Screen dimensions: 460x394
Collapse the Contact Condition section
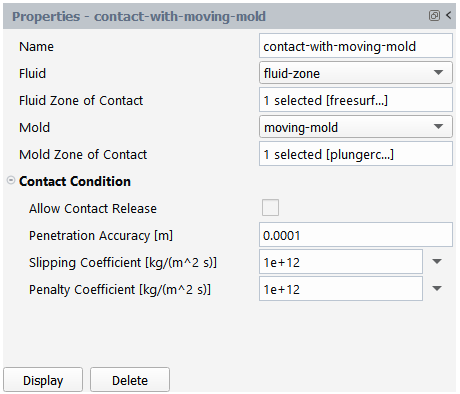coord(11,180)
